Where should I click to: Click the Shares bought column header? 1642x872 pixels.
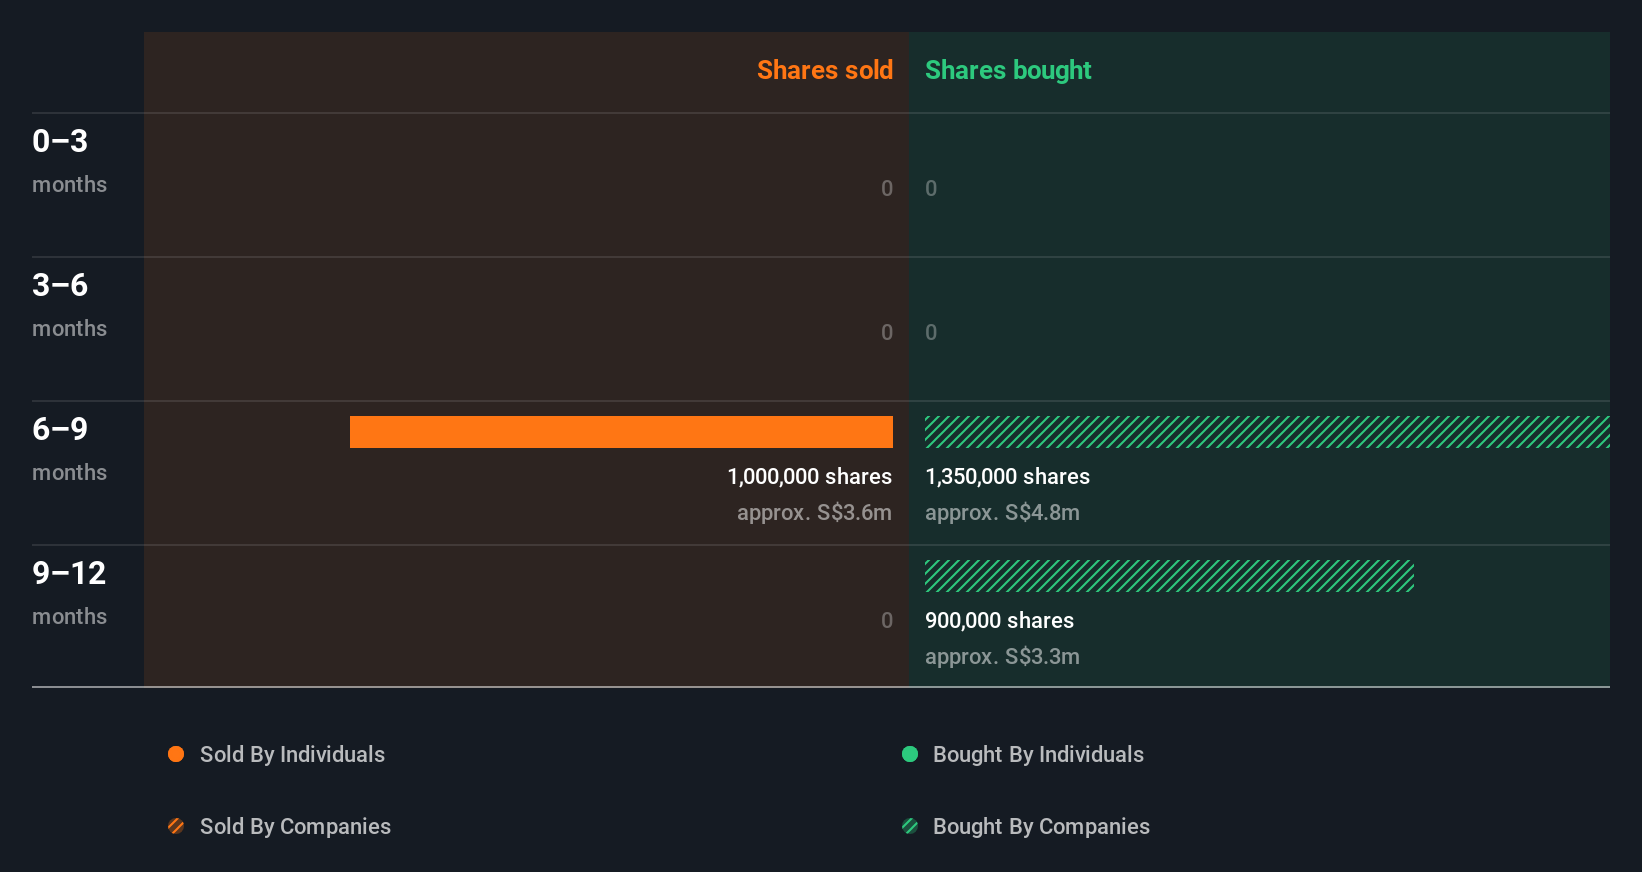click(1008, 70)
